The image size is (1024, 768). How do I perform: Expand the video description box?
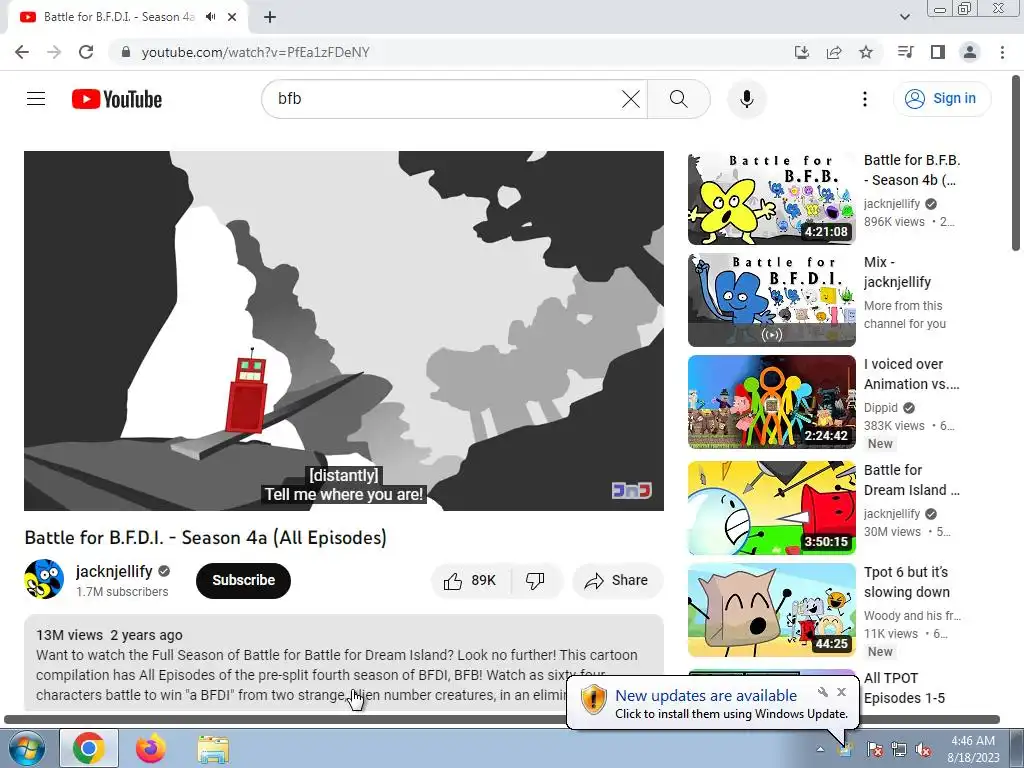click(x=344, y=663)
